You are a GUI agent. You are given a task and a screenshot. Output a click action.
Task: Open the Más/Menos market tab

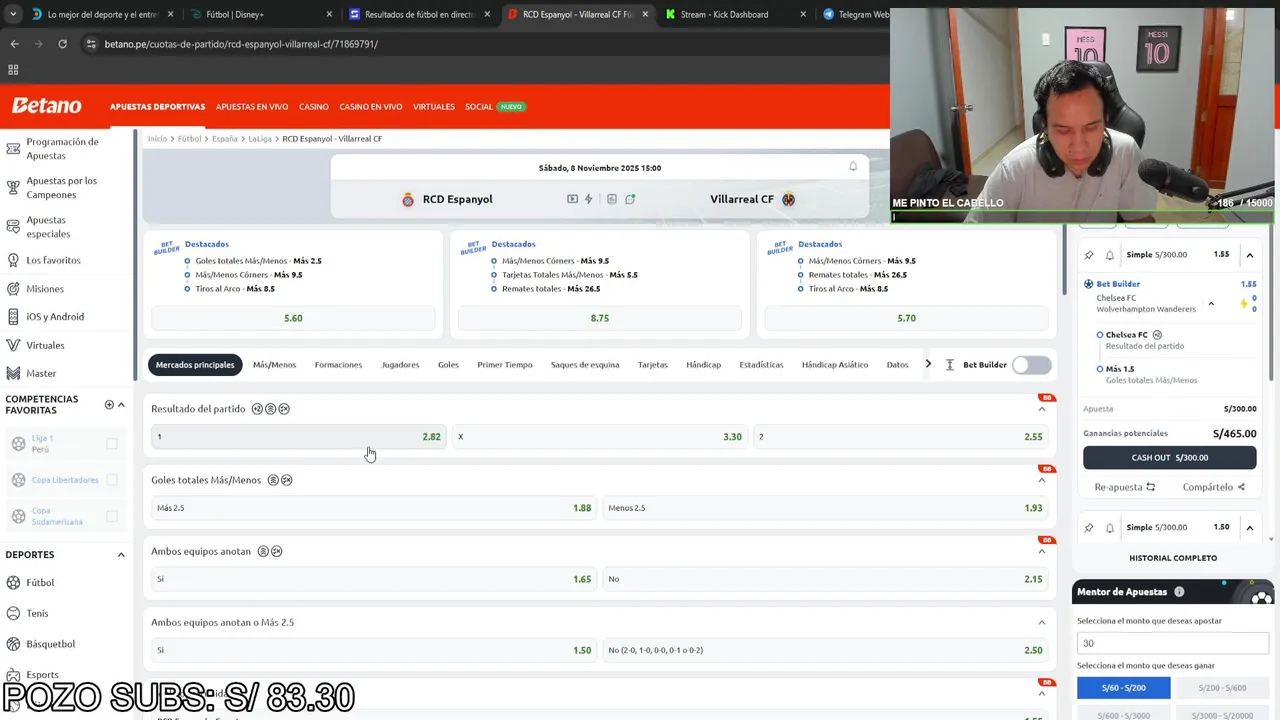(x=274, y=365)
